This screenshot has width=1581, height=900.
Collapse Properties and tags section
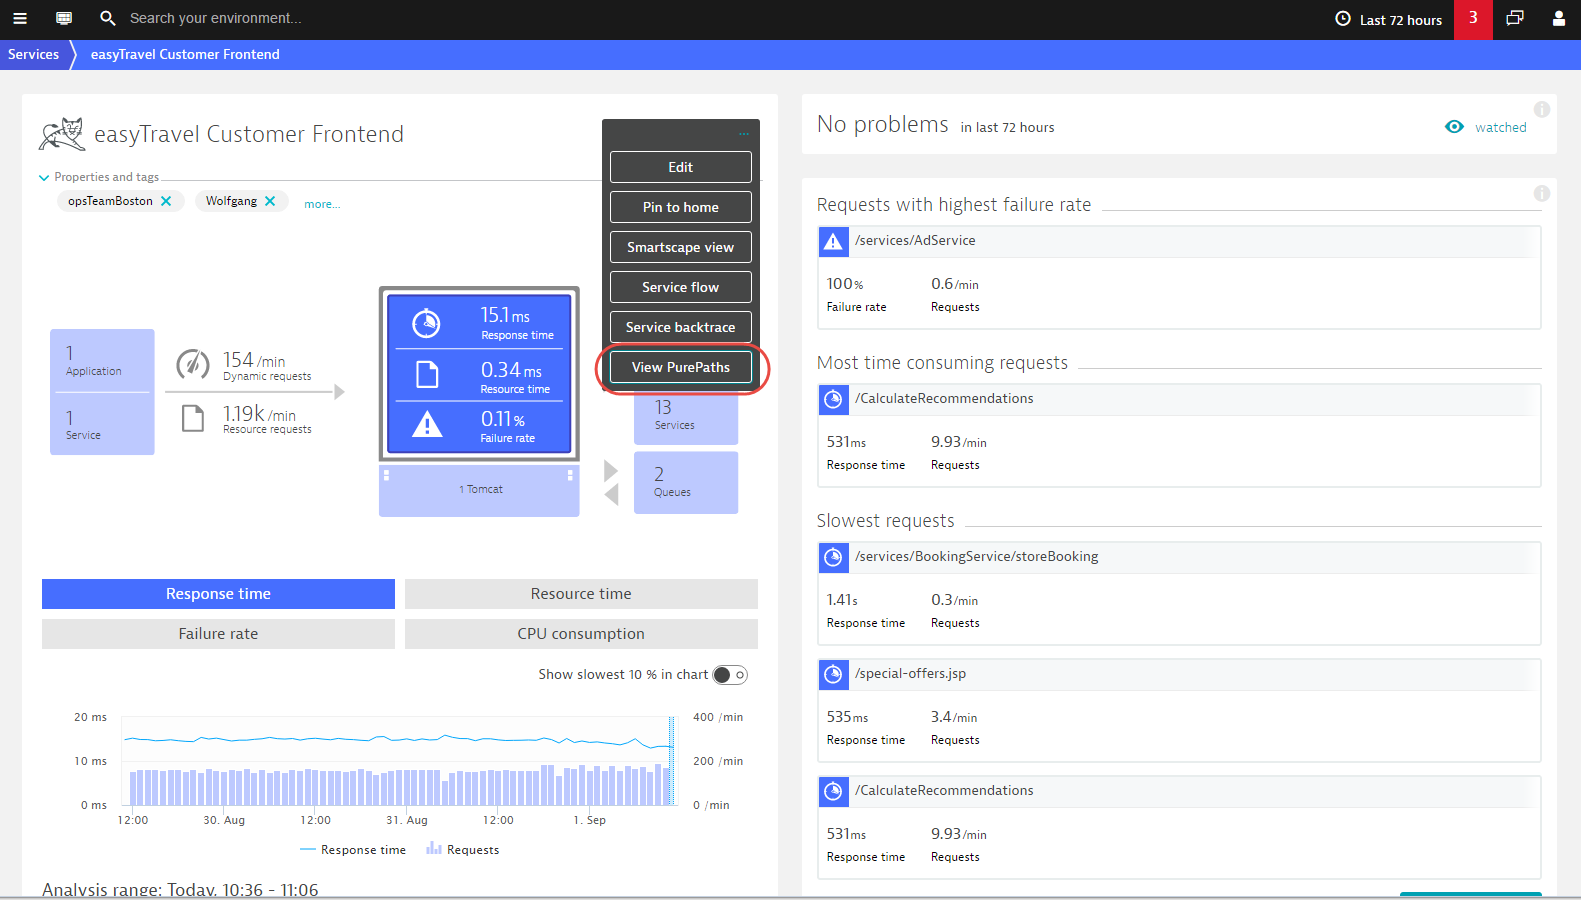coord(44,178)
